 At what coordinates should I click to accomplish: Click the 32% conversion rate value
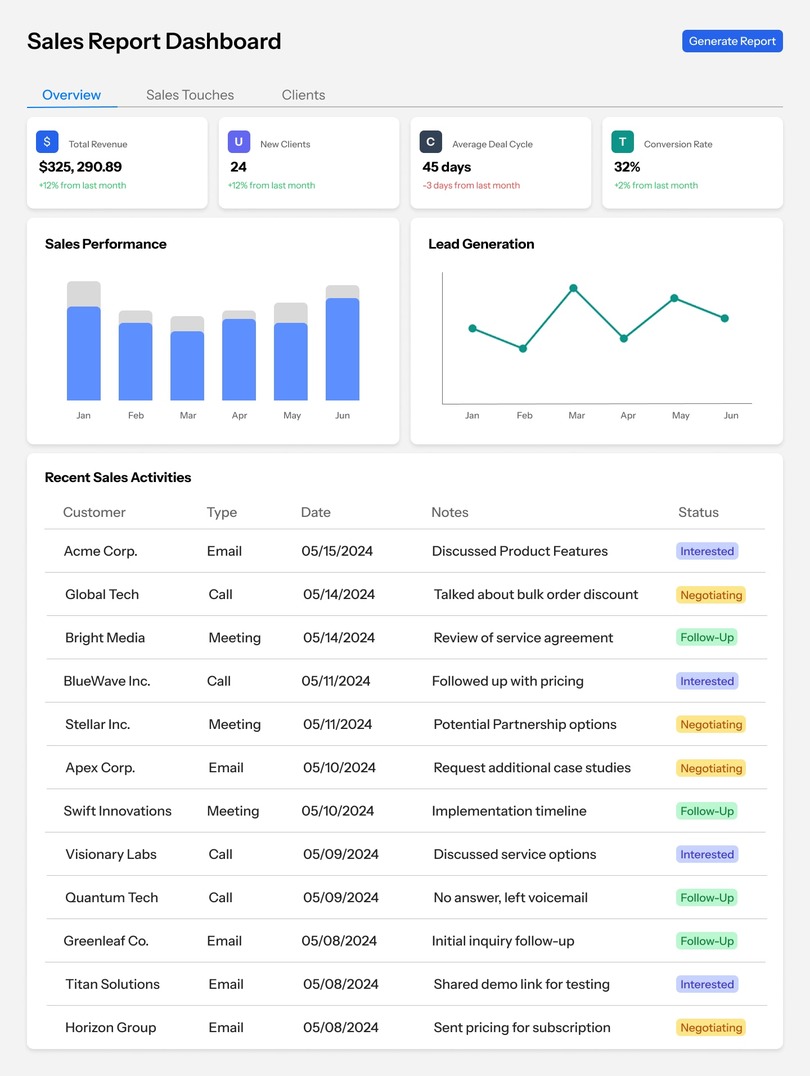(627, 167)
